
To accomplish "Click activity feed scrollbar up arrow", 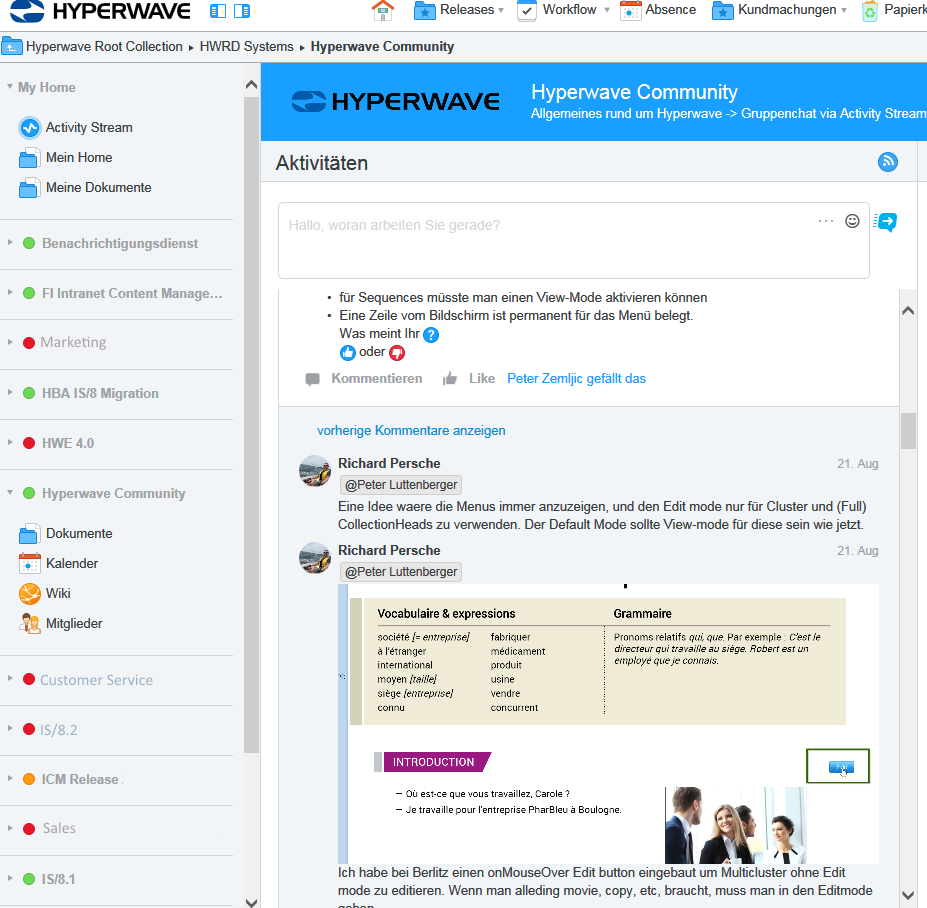I will [908, 310].
